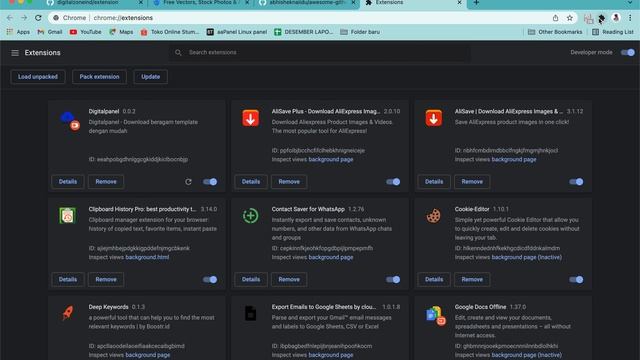The height and width of the screenshot is (360, 640).
Task: Click the Contact Saver for WhatsApp icon
Action: coord(251,216)
